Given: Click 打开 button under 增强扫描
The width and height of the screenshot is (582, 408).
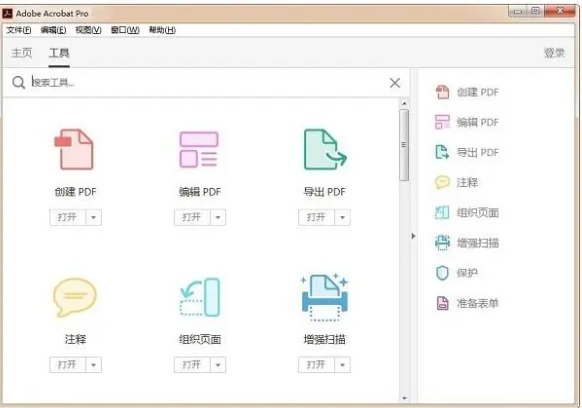Looking at the screenshot, I should (x=317, y=365).
